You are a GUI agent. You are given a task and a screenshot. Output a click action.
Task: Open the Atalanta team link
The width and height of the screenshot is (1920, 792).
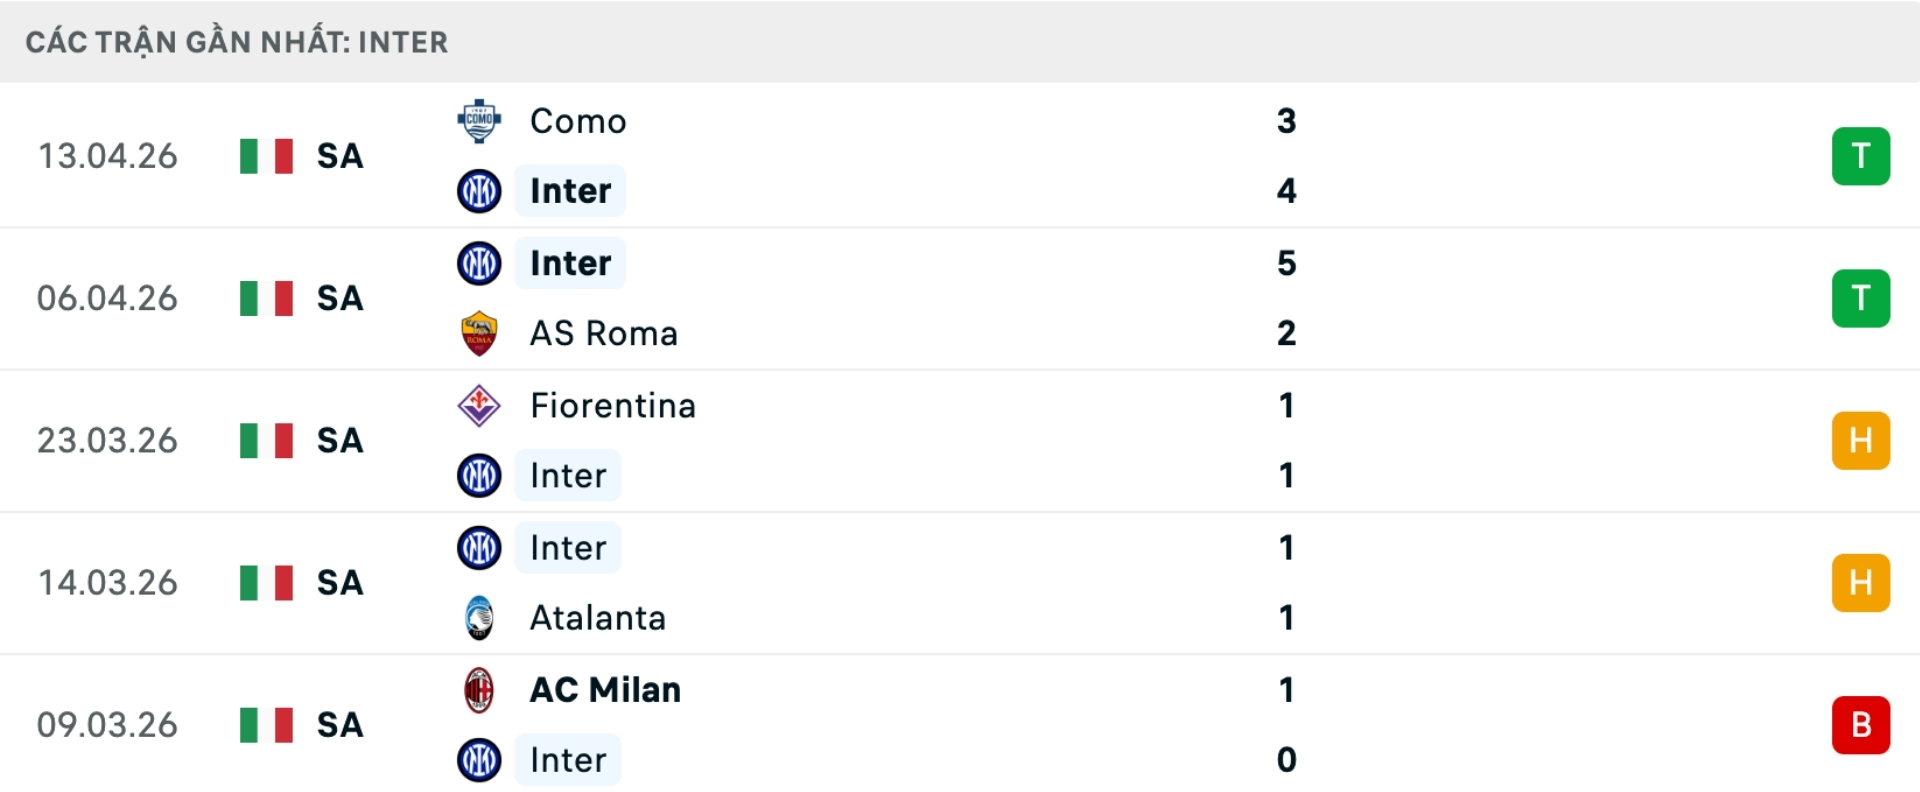pos(597,618)
